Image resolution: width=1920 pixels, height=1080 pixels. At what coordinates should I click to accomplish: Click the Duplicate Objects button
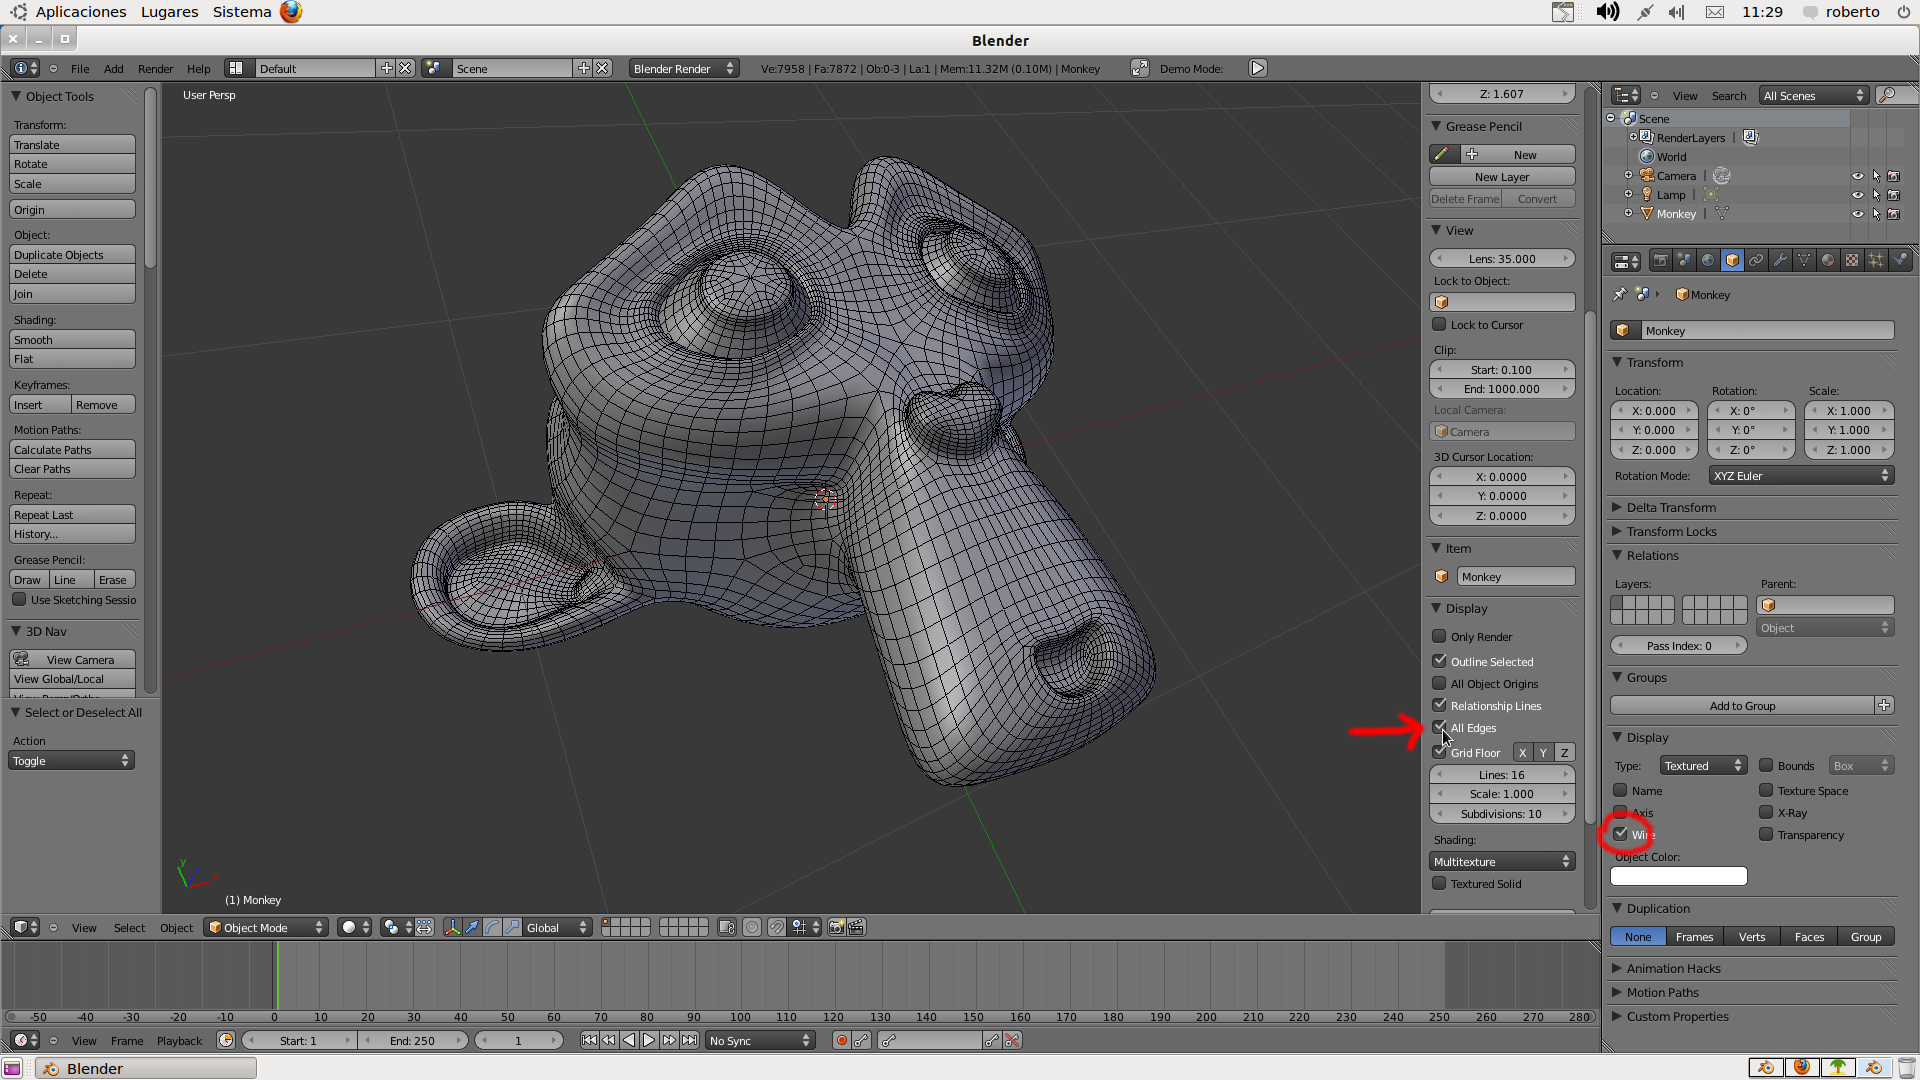72,255
